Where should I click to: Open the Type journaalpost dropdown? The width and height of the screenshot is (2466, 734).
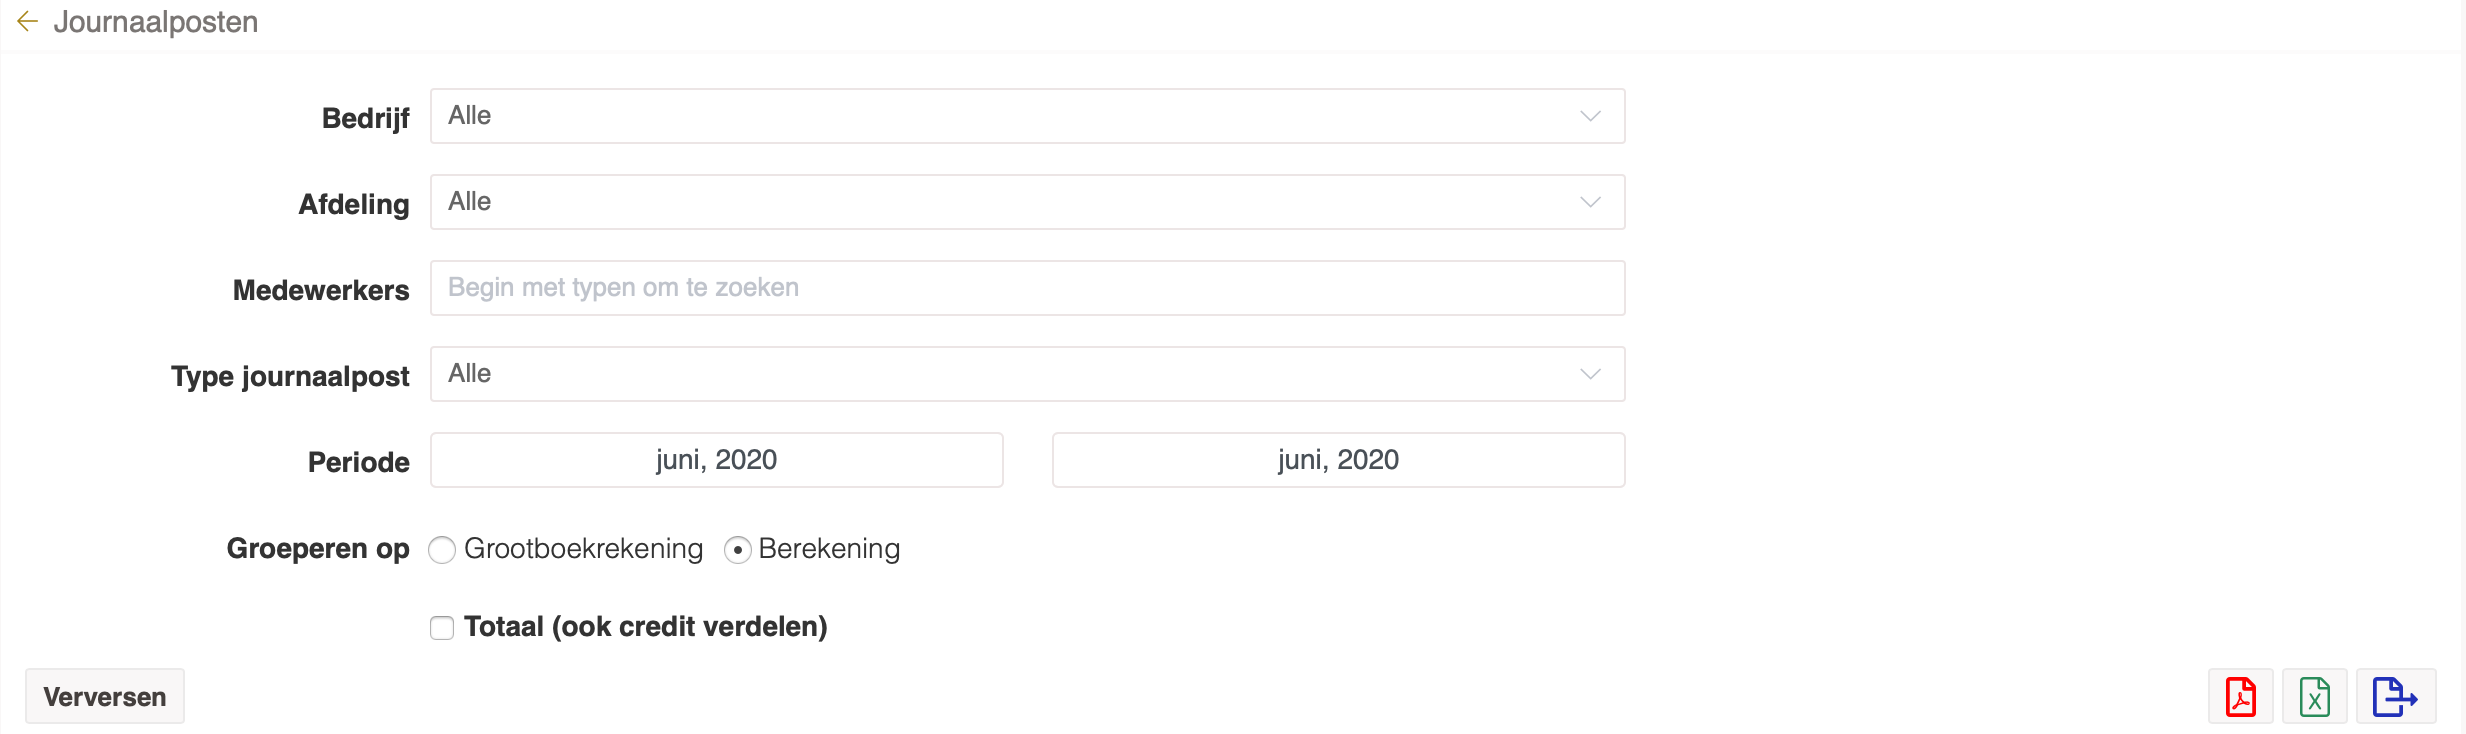coord(1026,374)
